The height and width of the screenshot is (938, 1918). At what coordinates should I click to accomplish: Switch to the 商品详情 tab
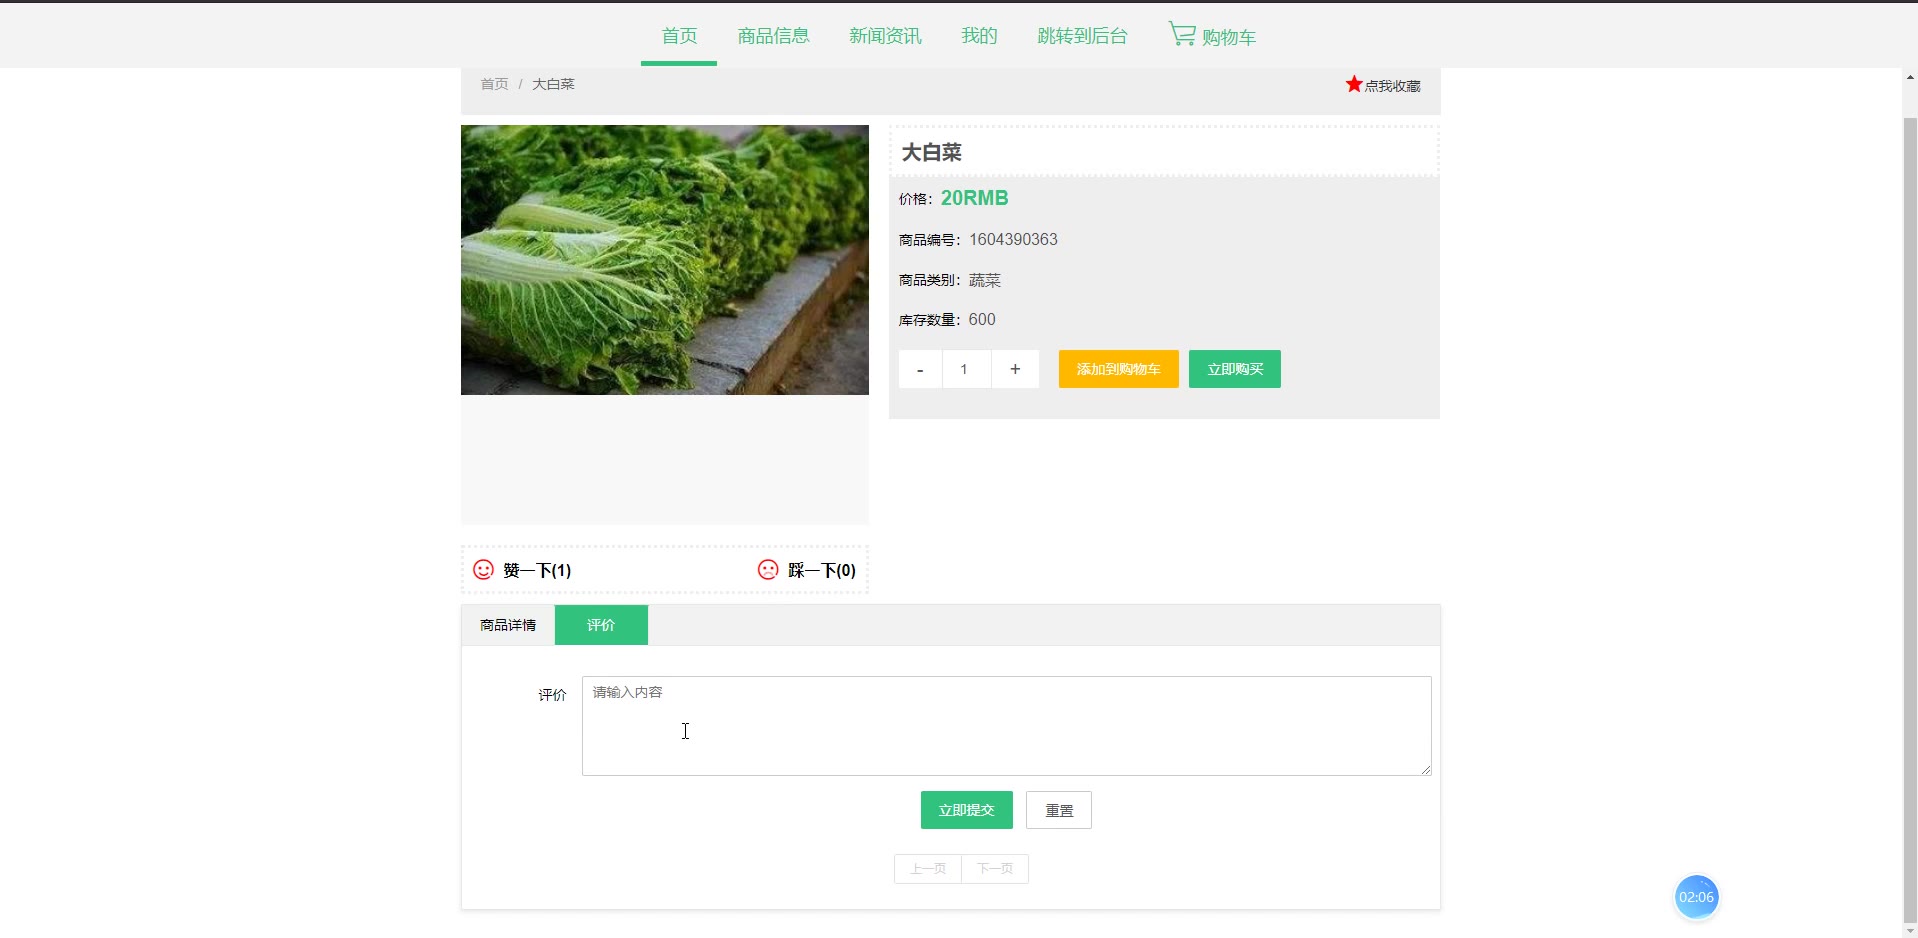[x=508, y=625]
